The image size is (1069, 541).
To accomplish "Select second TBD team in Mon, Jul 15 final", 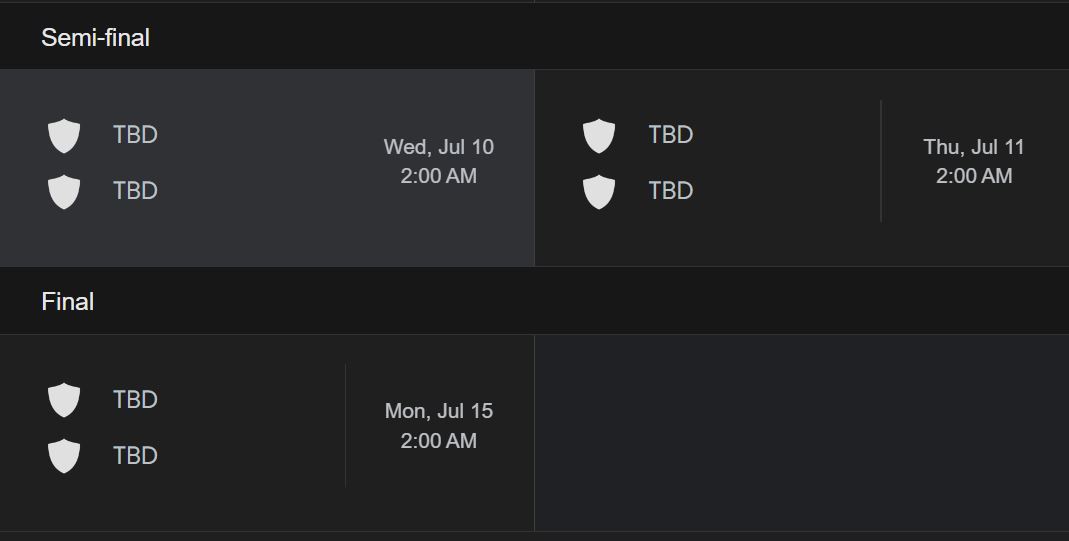I will coord(135,455).
